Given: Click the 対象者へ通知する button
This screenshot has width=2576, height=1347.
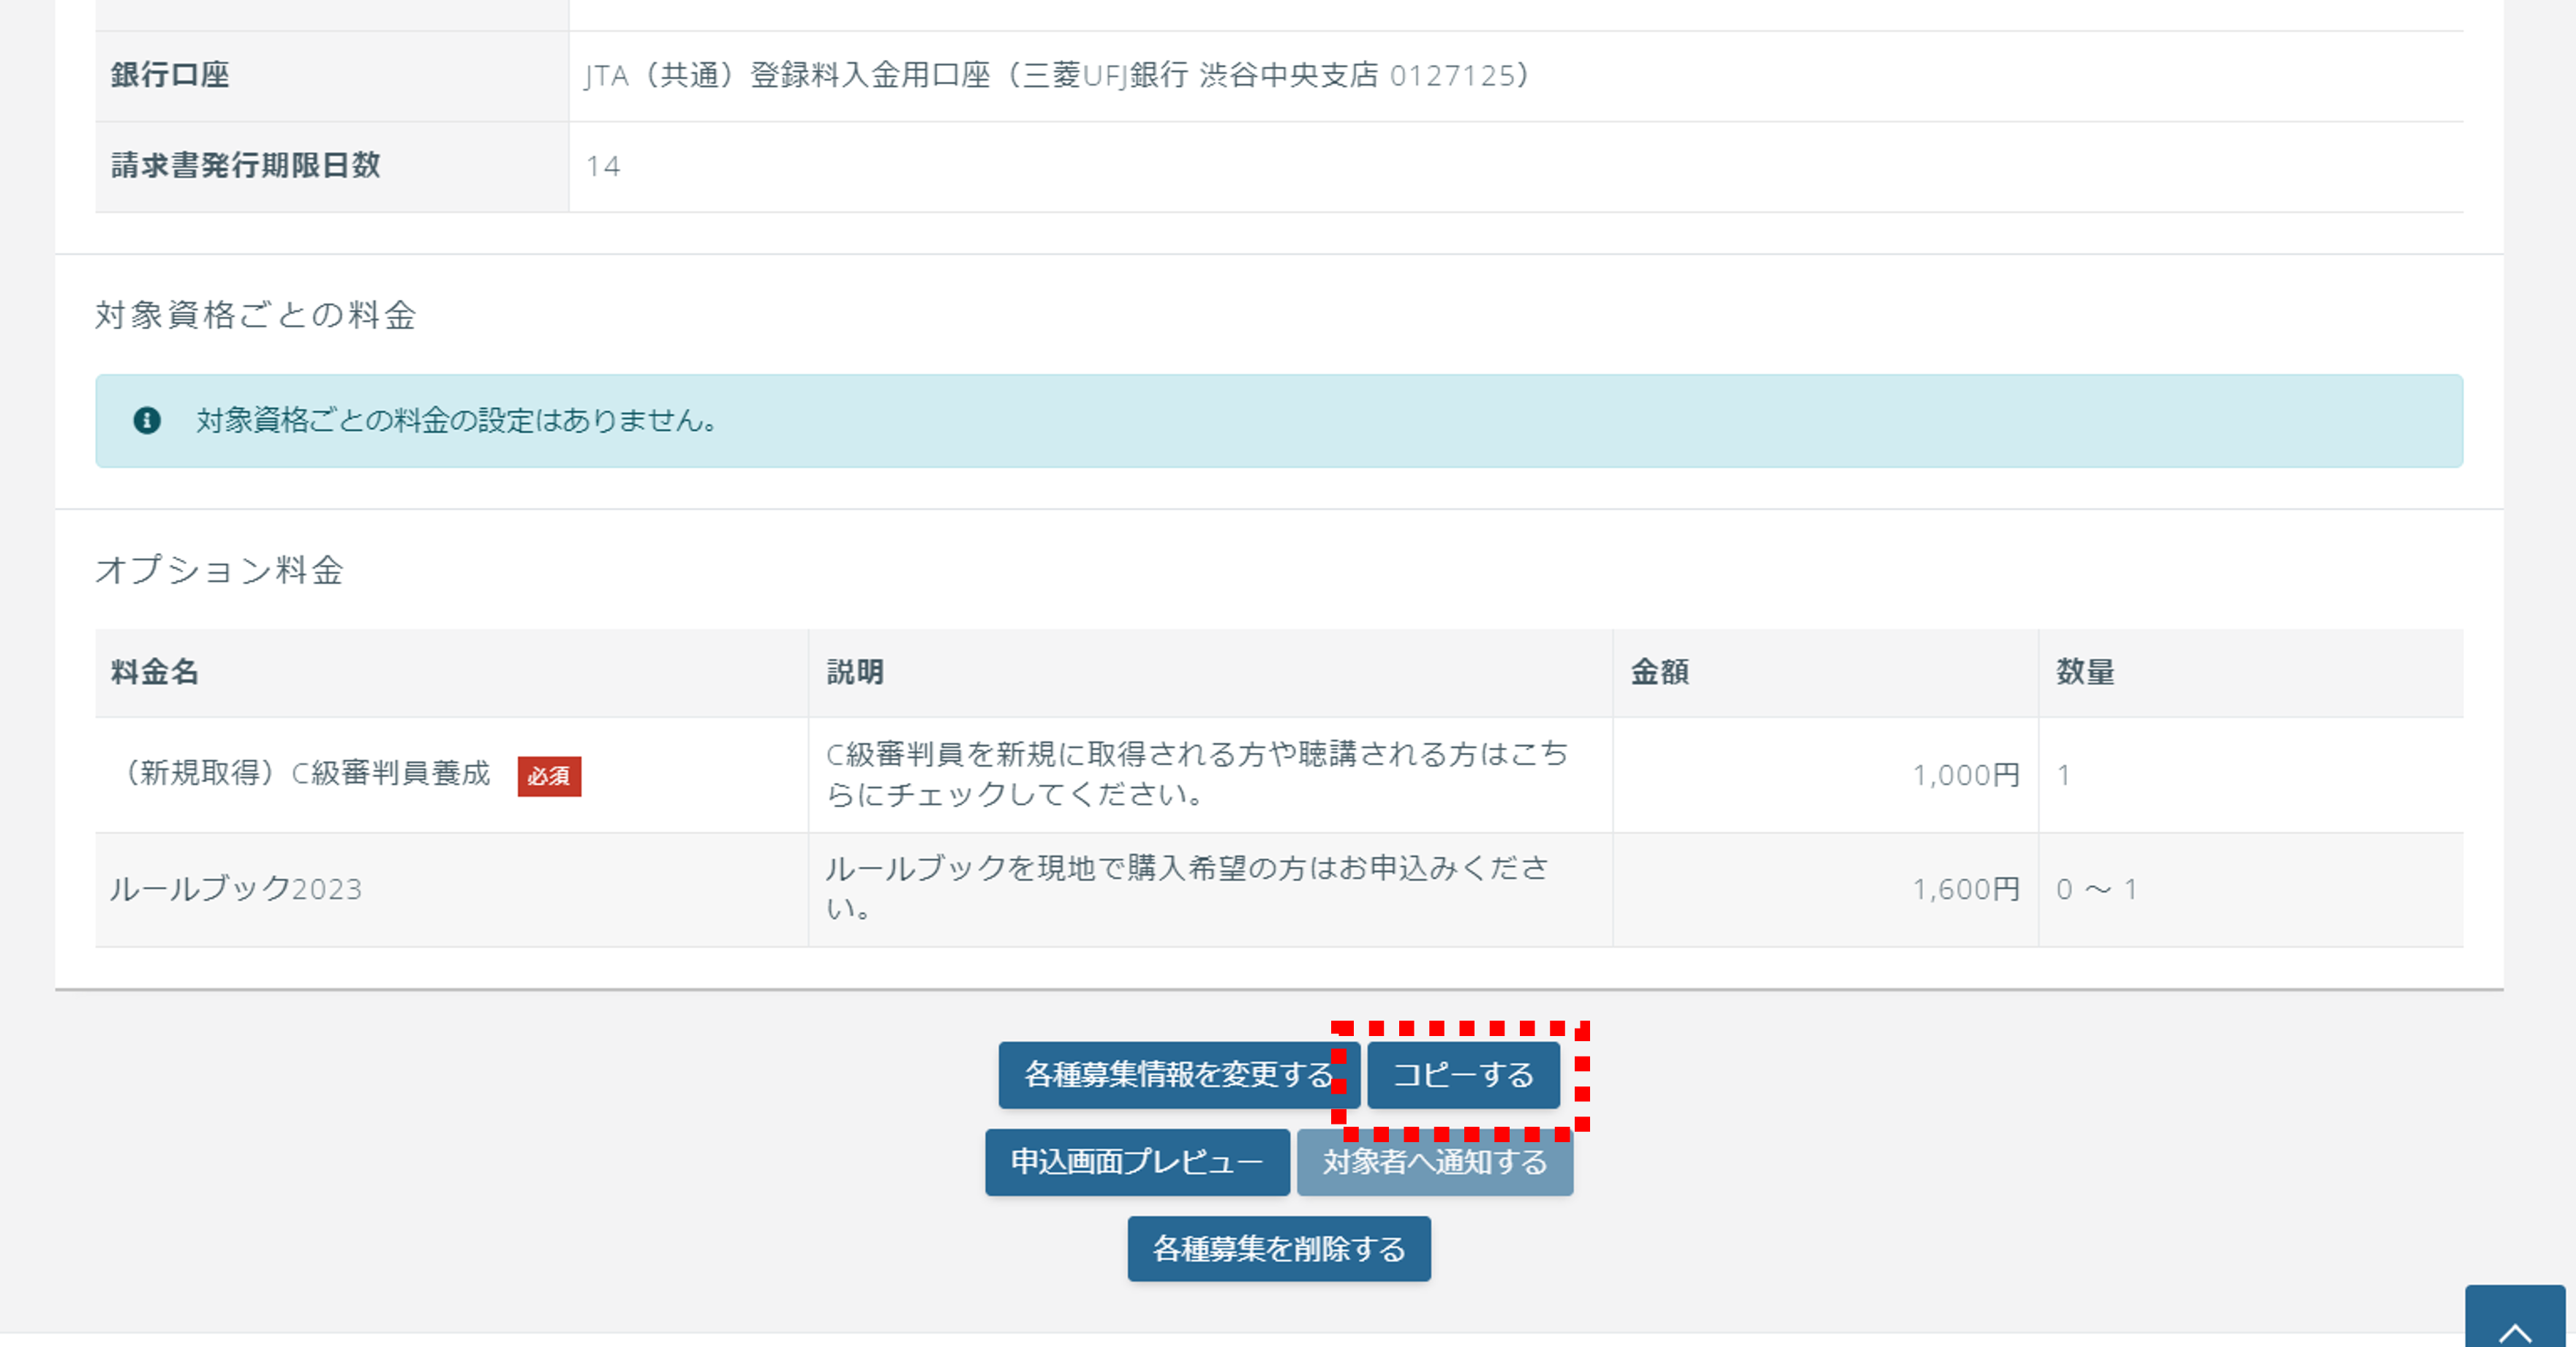Looking at the screenshot, I should [x=1435, y=1162].
